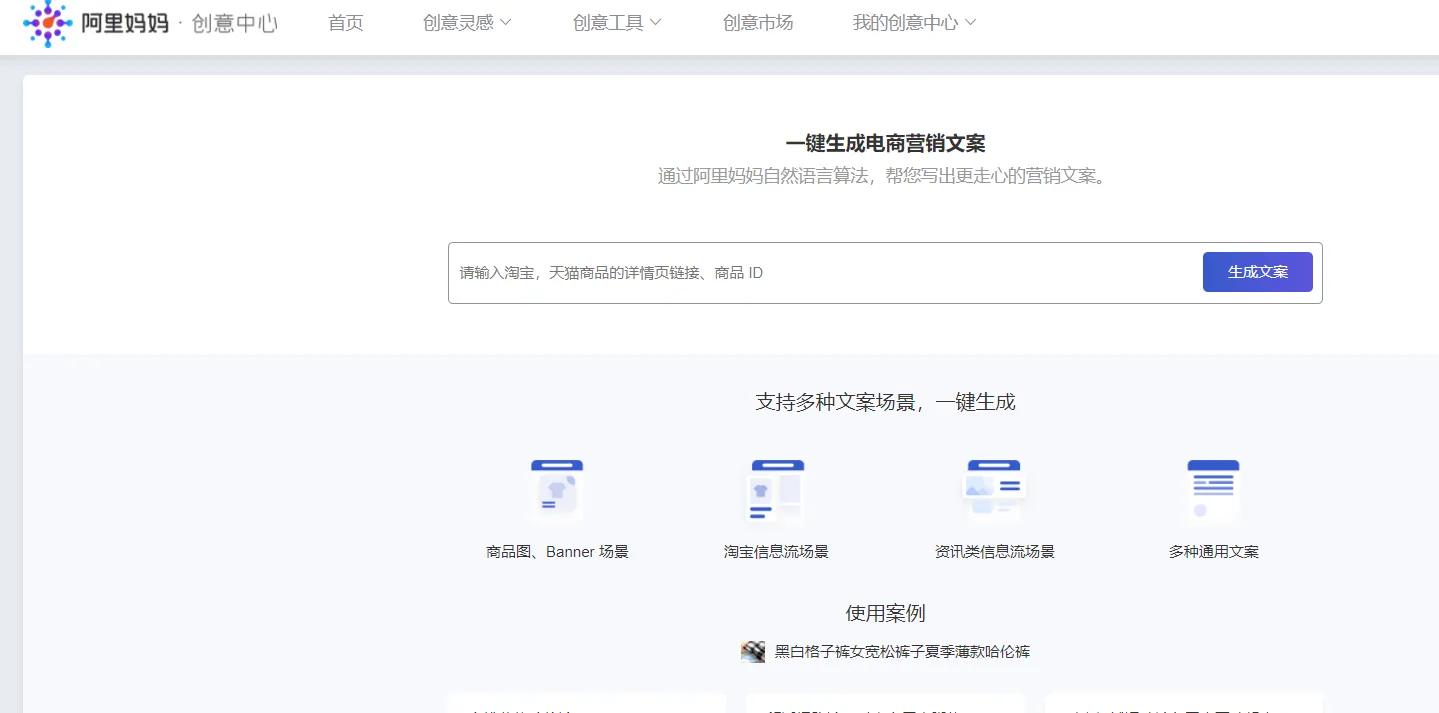The width and height of the screenshot is (1439, 713).
Task: Open the 创意市场 menu item
Action: pos(758,22)
